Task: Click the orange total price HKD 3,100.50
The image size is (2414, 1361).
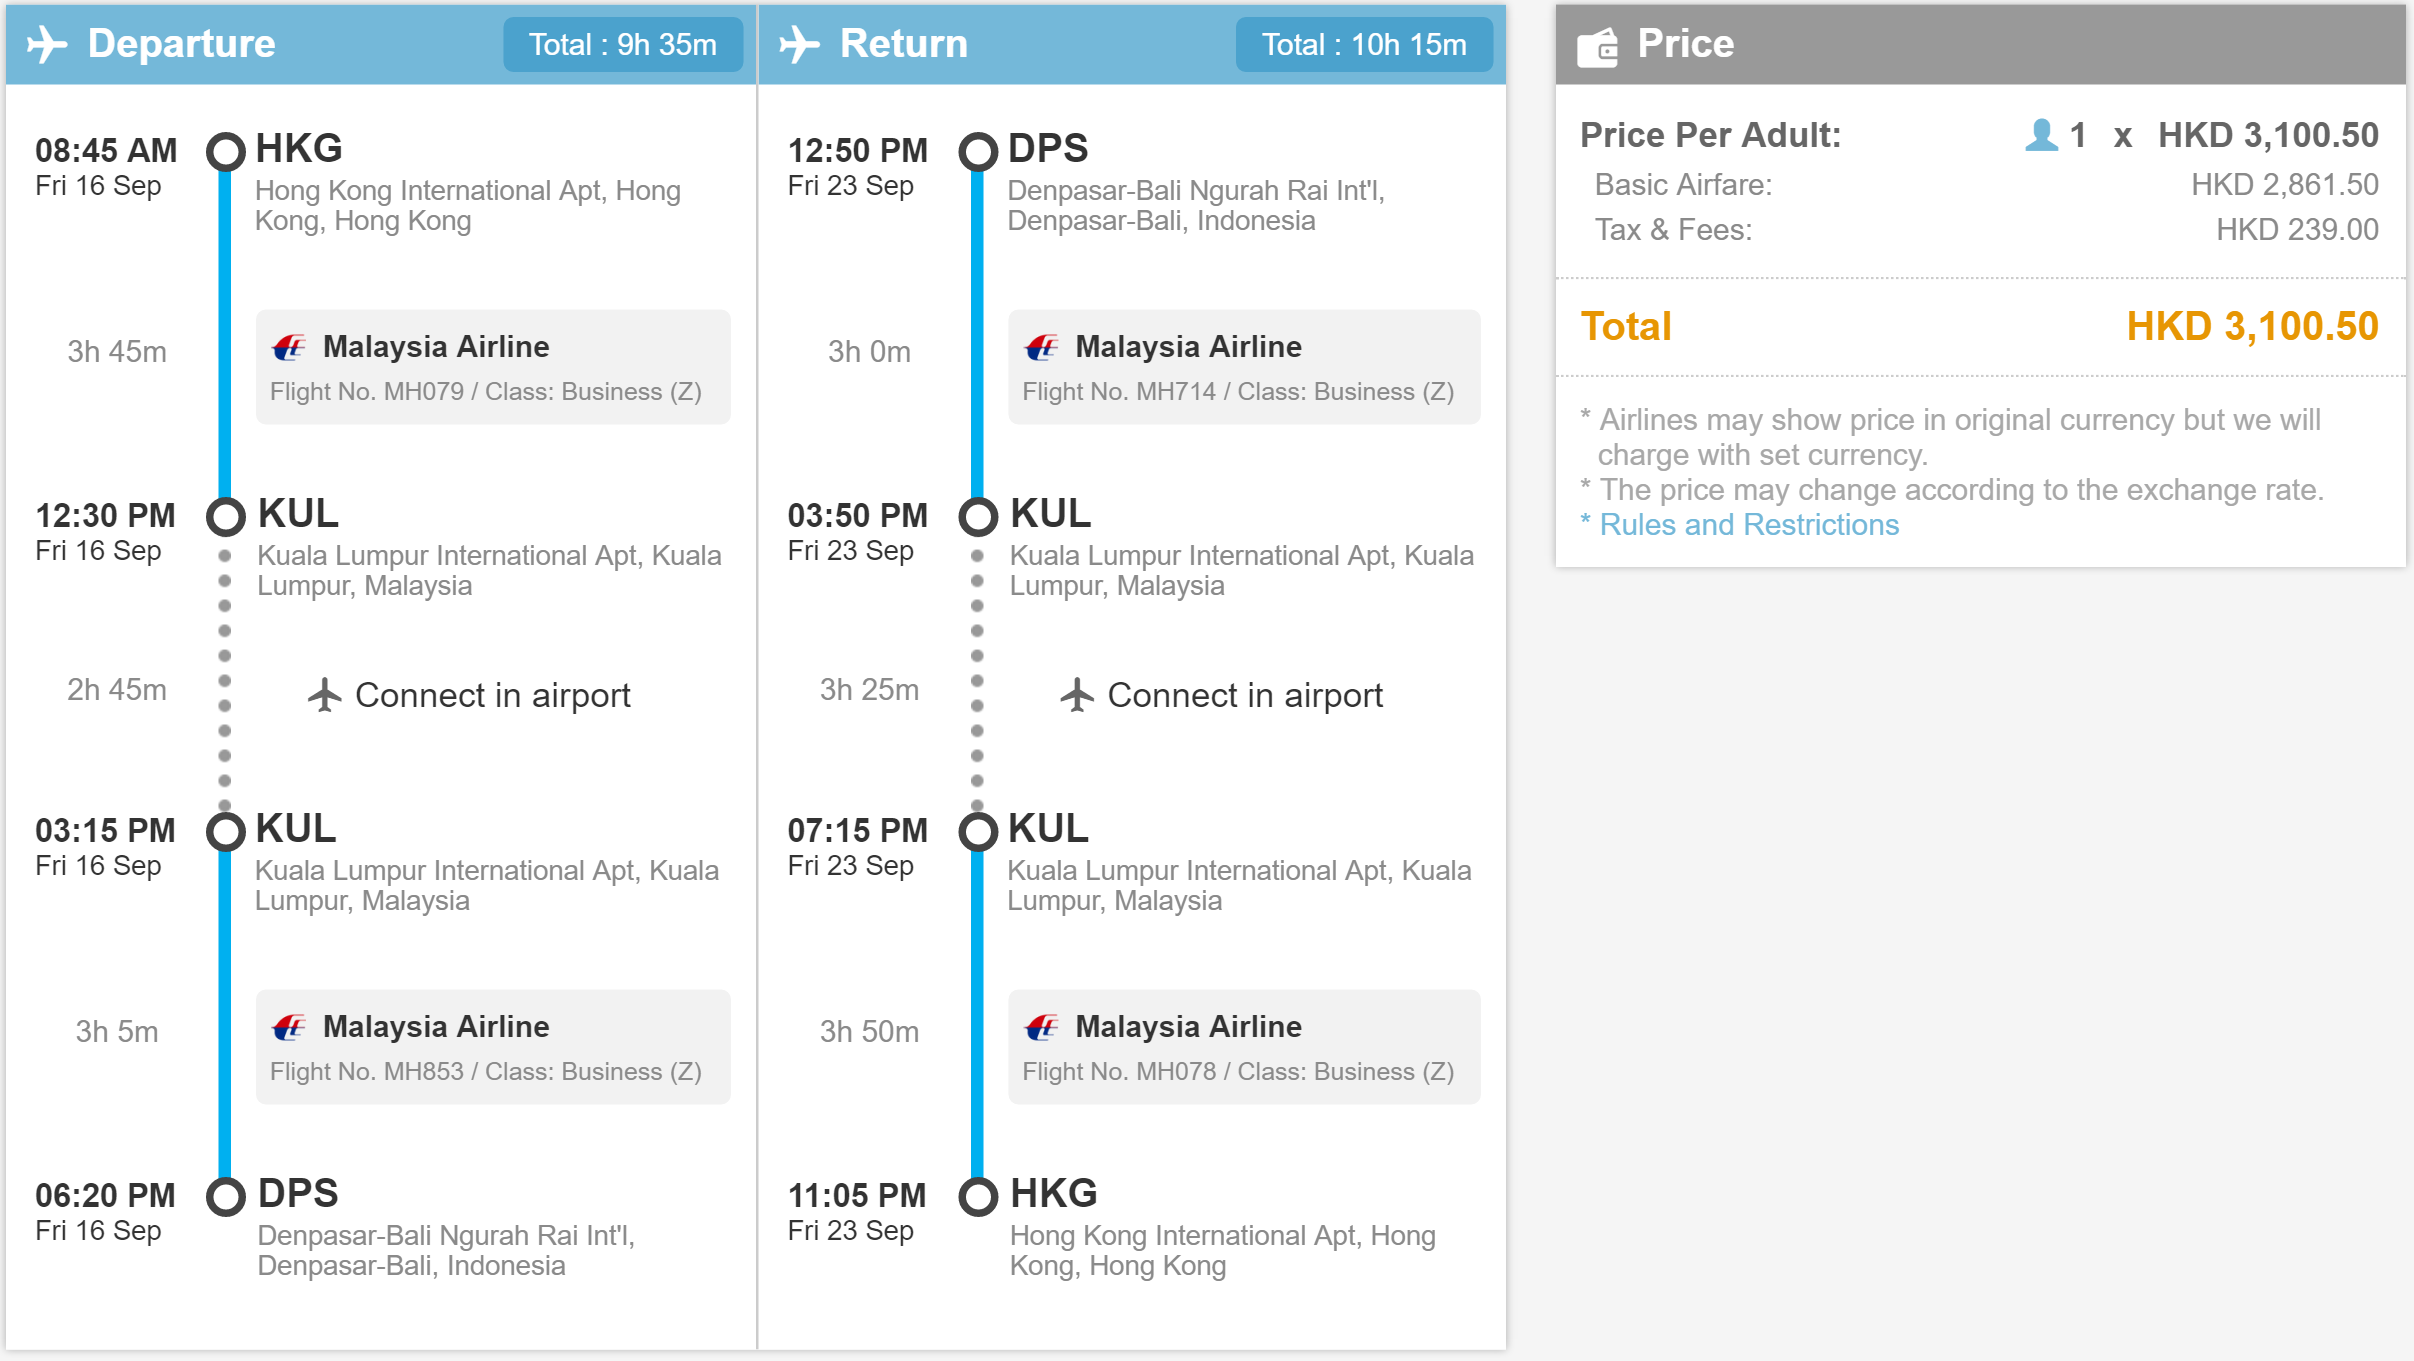Action: [x=2252, y=327]
